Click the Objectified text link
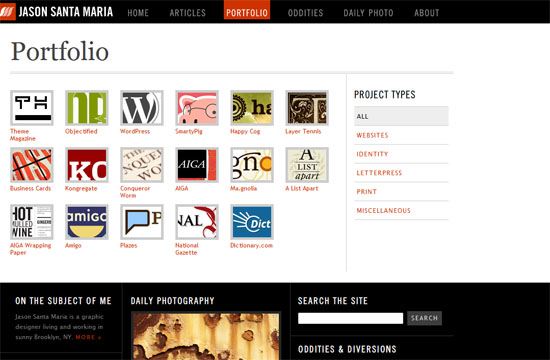The height and width of the screenshot is (360, 550). 81,131
